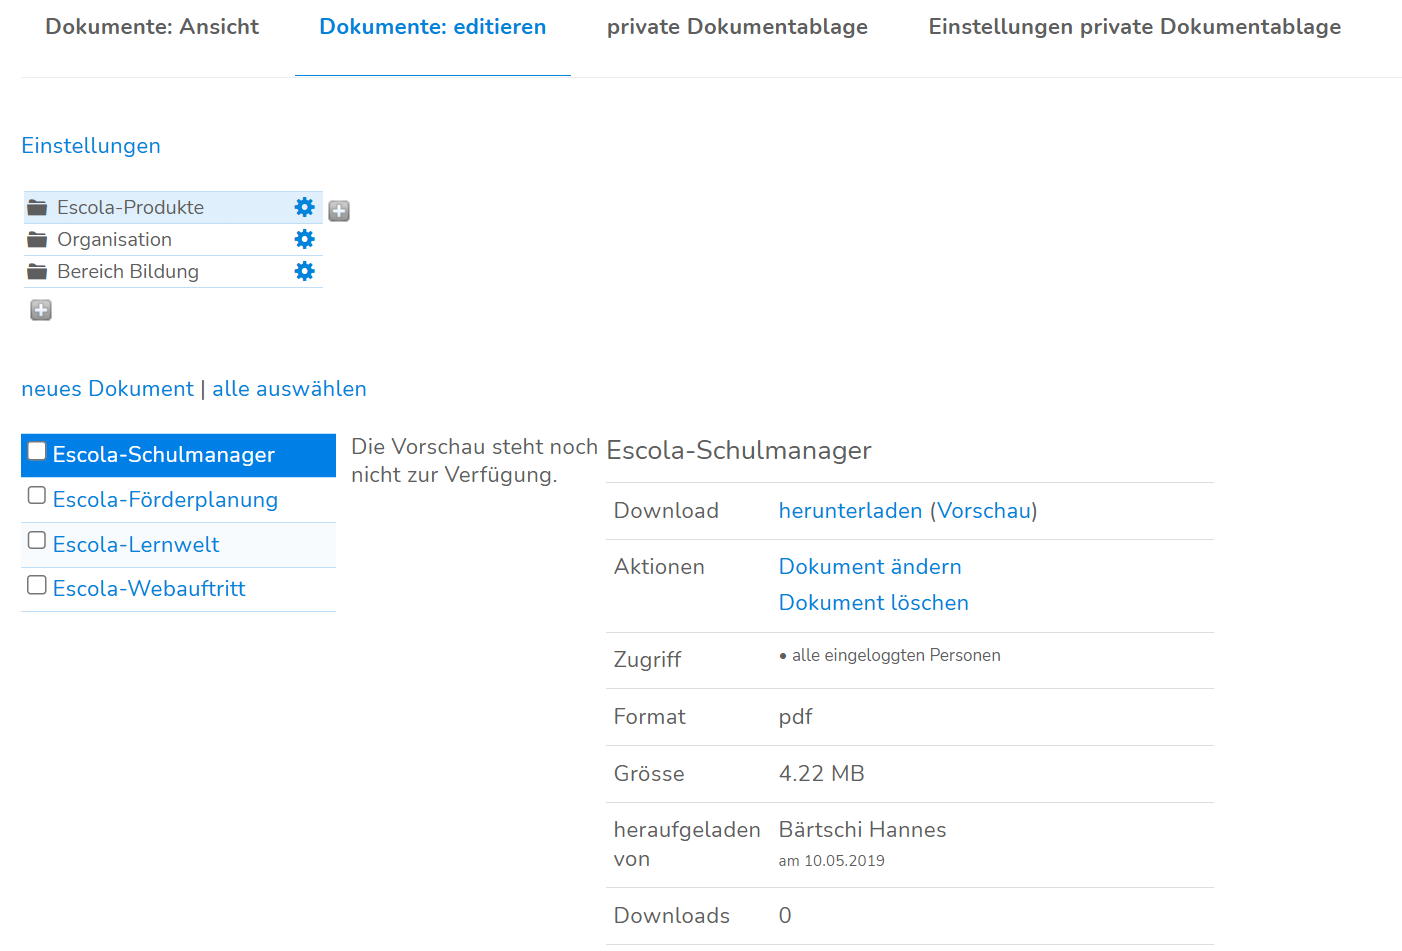
Task: Click the Escola-Schulmanager details heading
Action: coord(739,451)
